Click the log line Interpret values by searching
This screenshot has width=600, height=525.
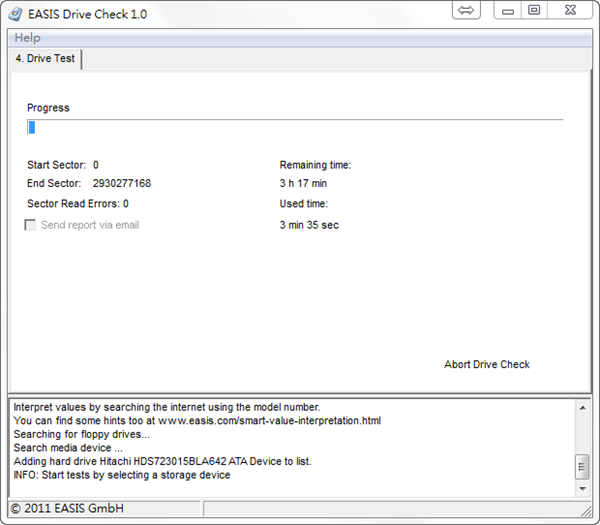[166, 407]
